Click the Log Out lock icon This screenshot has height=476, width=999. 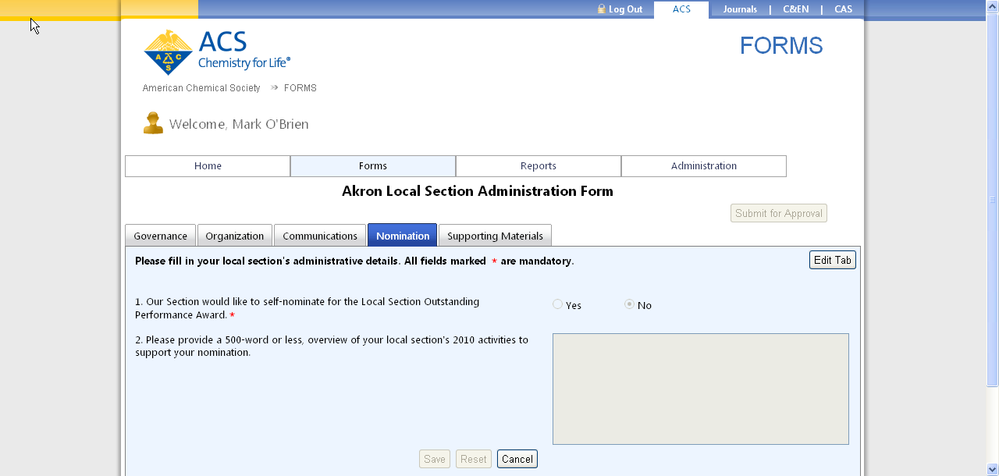pos(601,9)
